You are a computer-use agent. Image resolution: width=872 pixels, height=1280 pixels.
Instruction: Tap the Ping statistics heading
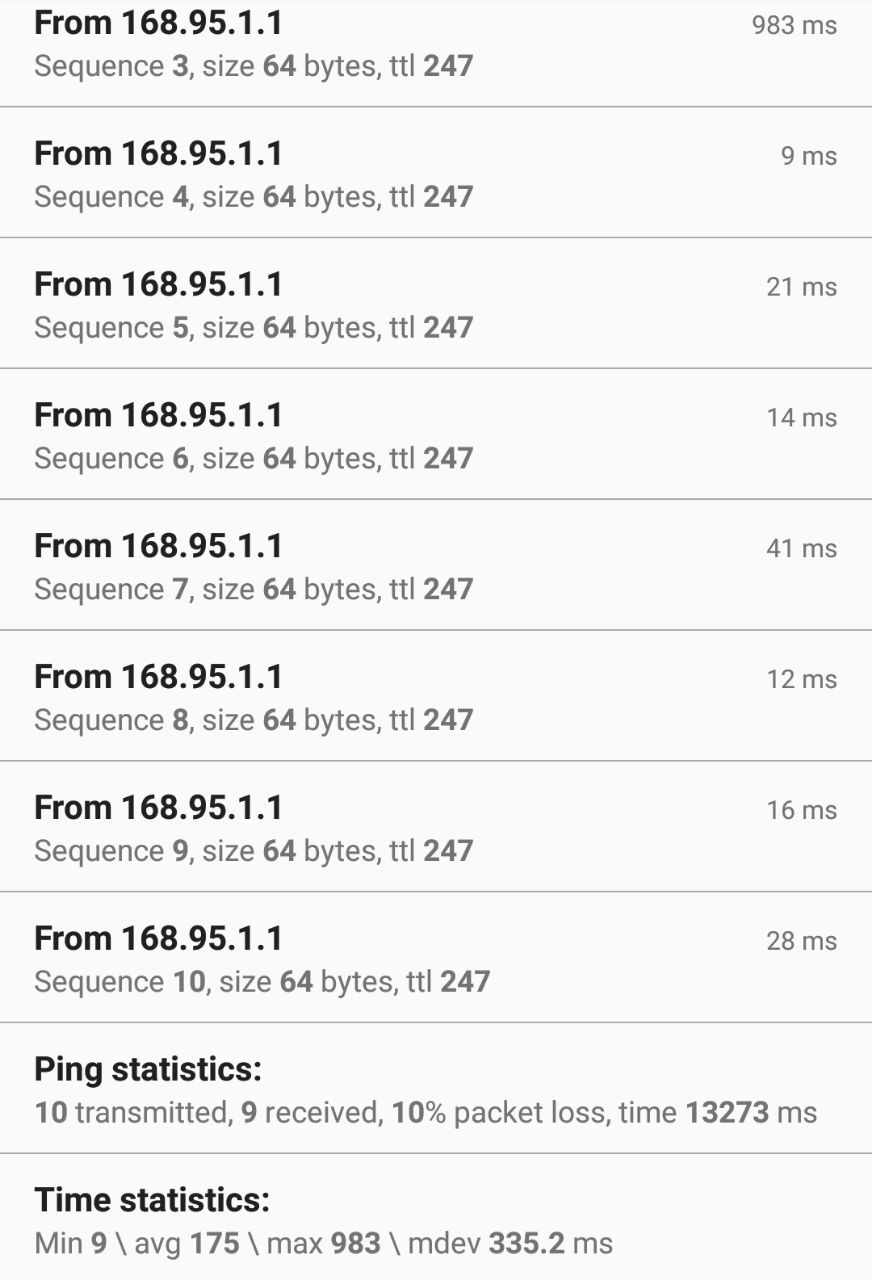[x=148, y=1069]
